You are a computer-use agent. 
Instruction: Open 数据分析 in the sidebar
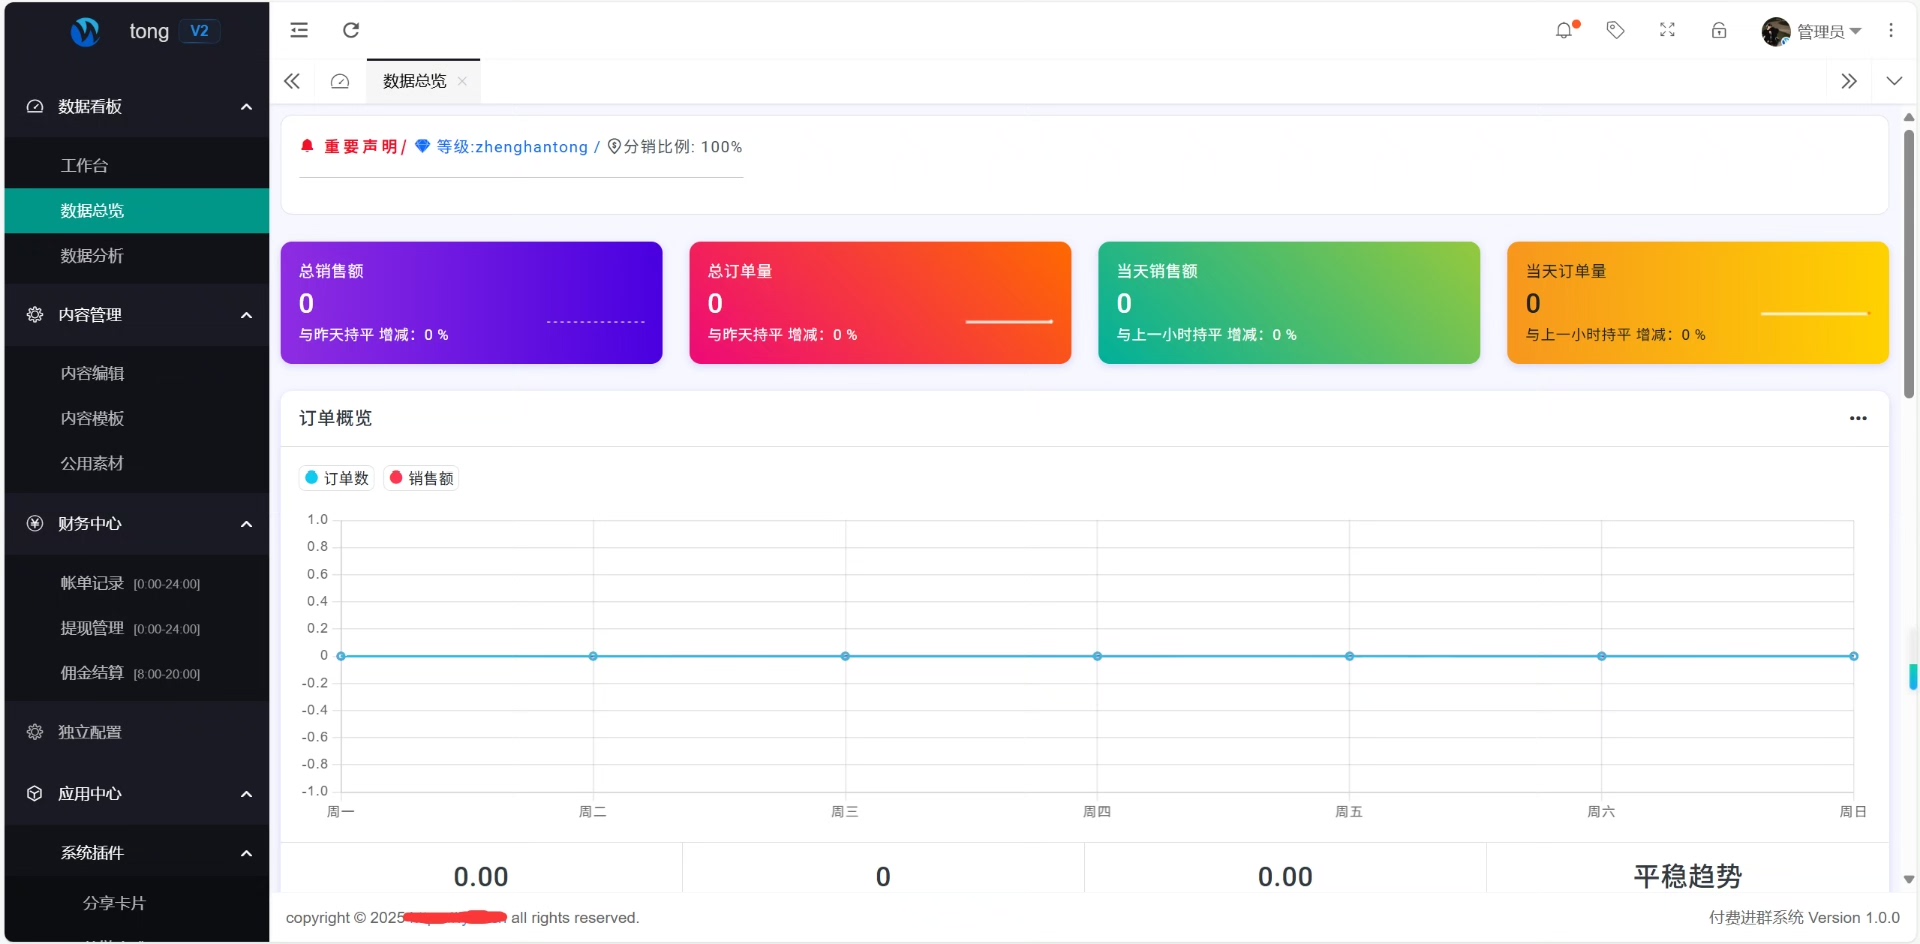coord(92,256)
